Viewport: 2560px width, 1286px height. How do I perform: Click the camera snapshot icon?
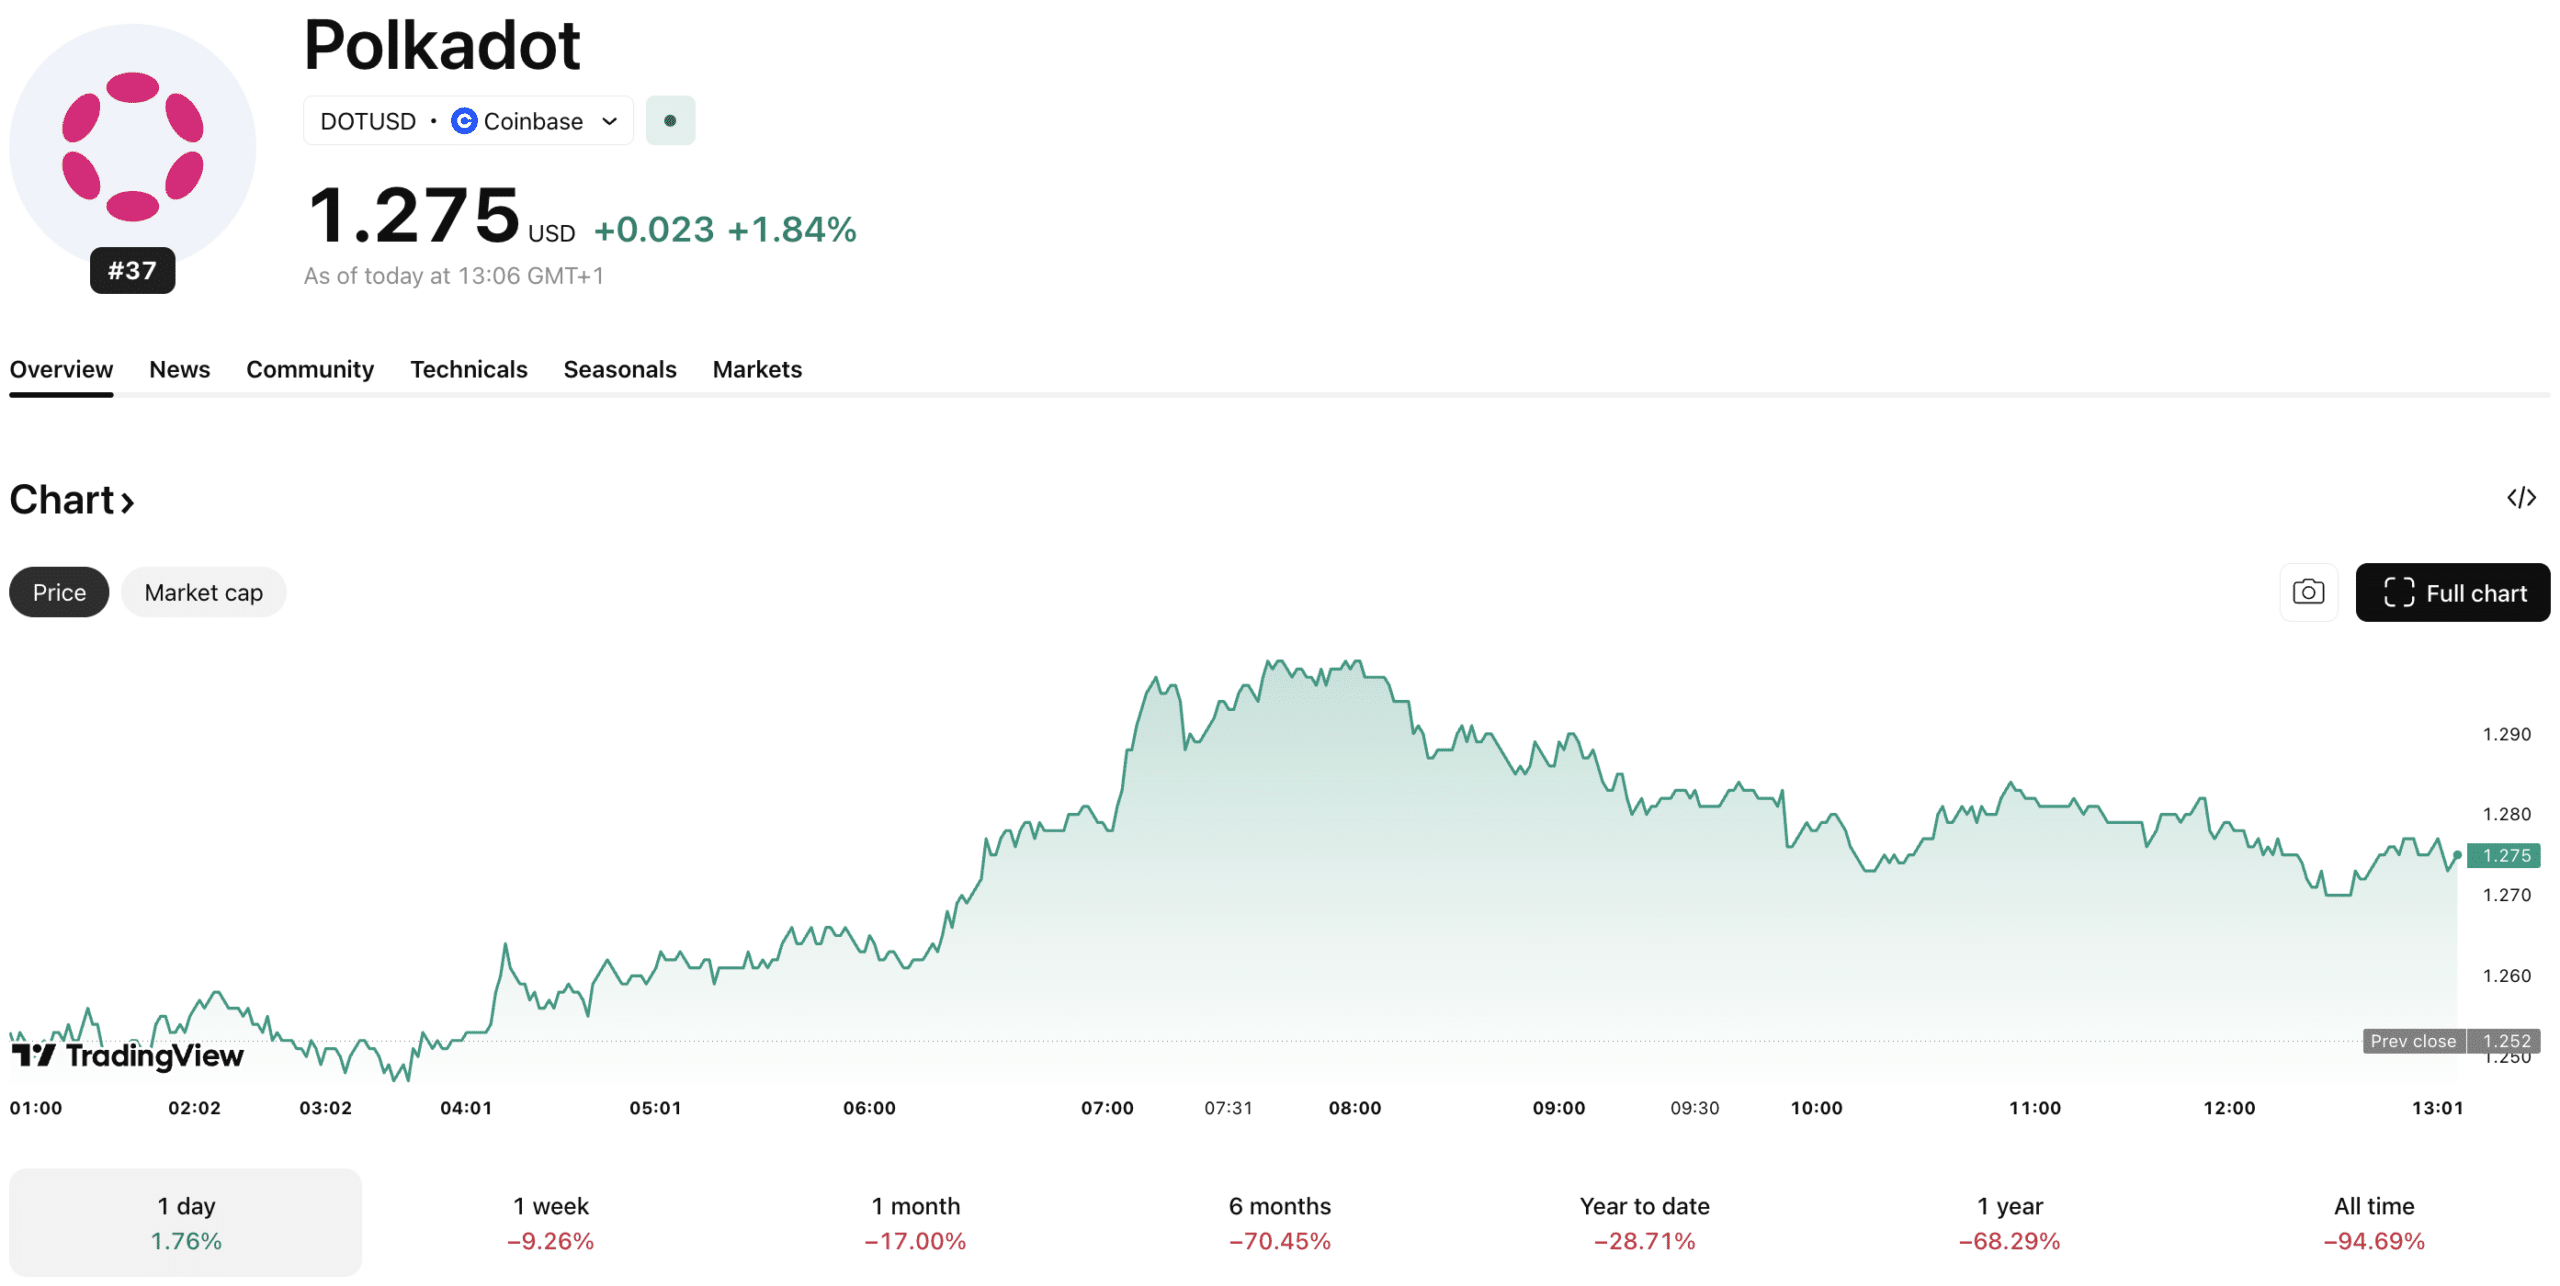point(2308,592)
